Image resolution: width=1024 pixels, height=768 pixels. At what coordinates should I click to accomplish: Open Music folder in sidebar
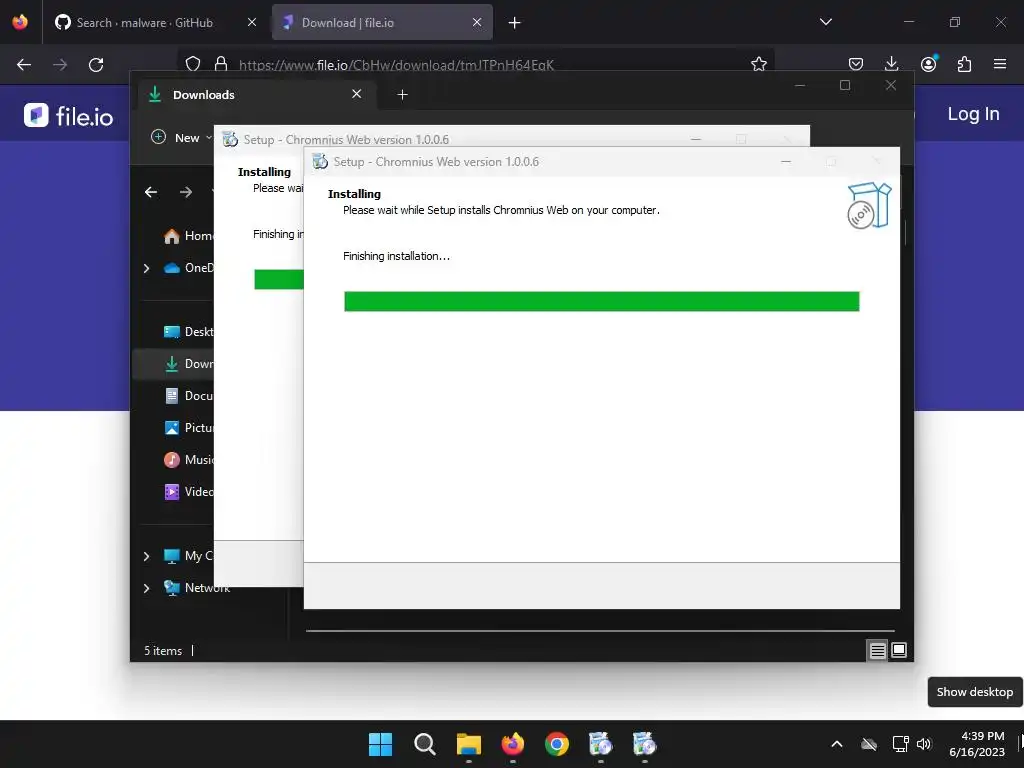[x=188, y=460]
